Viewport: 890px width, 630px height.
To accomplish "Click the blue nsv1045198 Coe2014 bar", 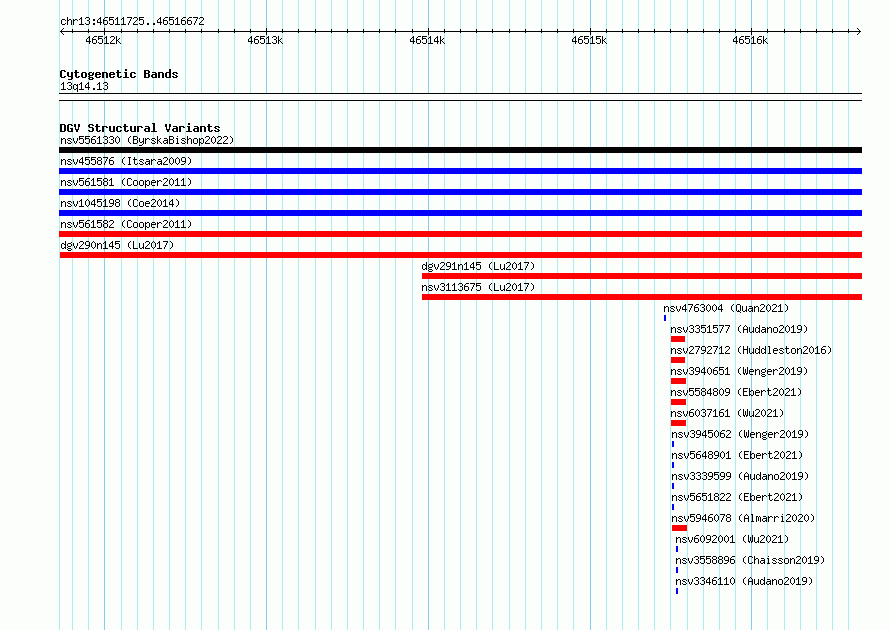I will (460, 213).
